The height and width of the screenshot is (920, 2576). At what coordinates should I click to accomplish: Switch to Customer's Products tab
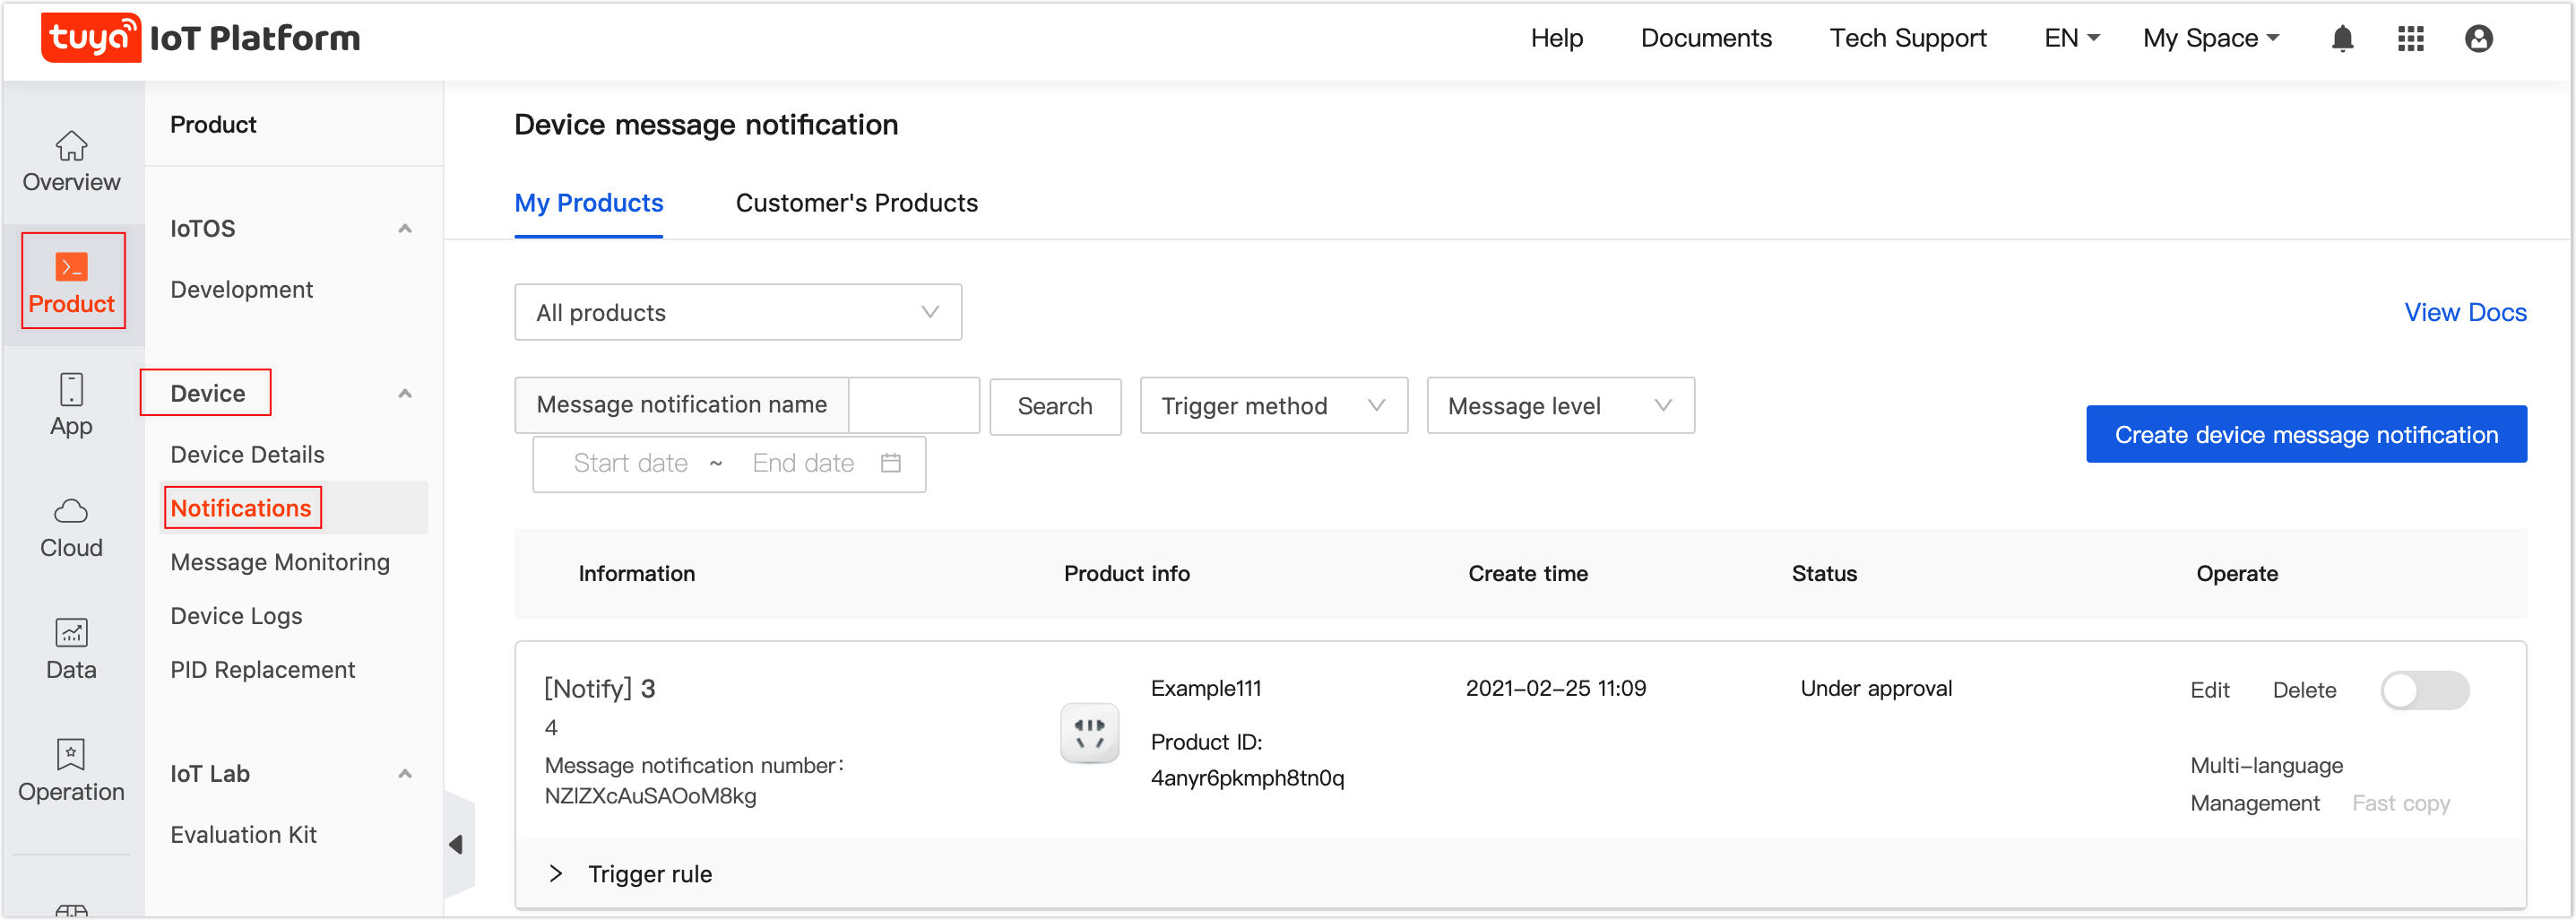857,203
